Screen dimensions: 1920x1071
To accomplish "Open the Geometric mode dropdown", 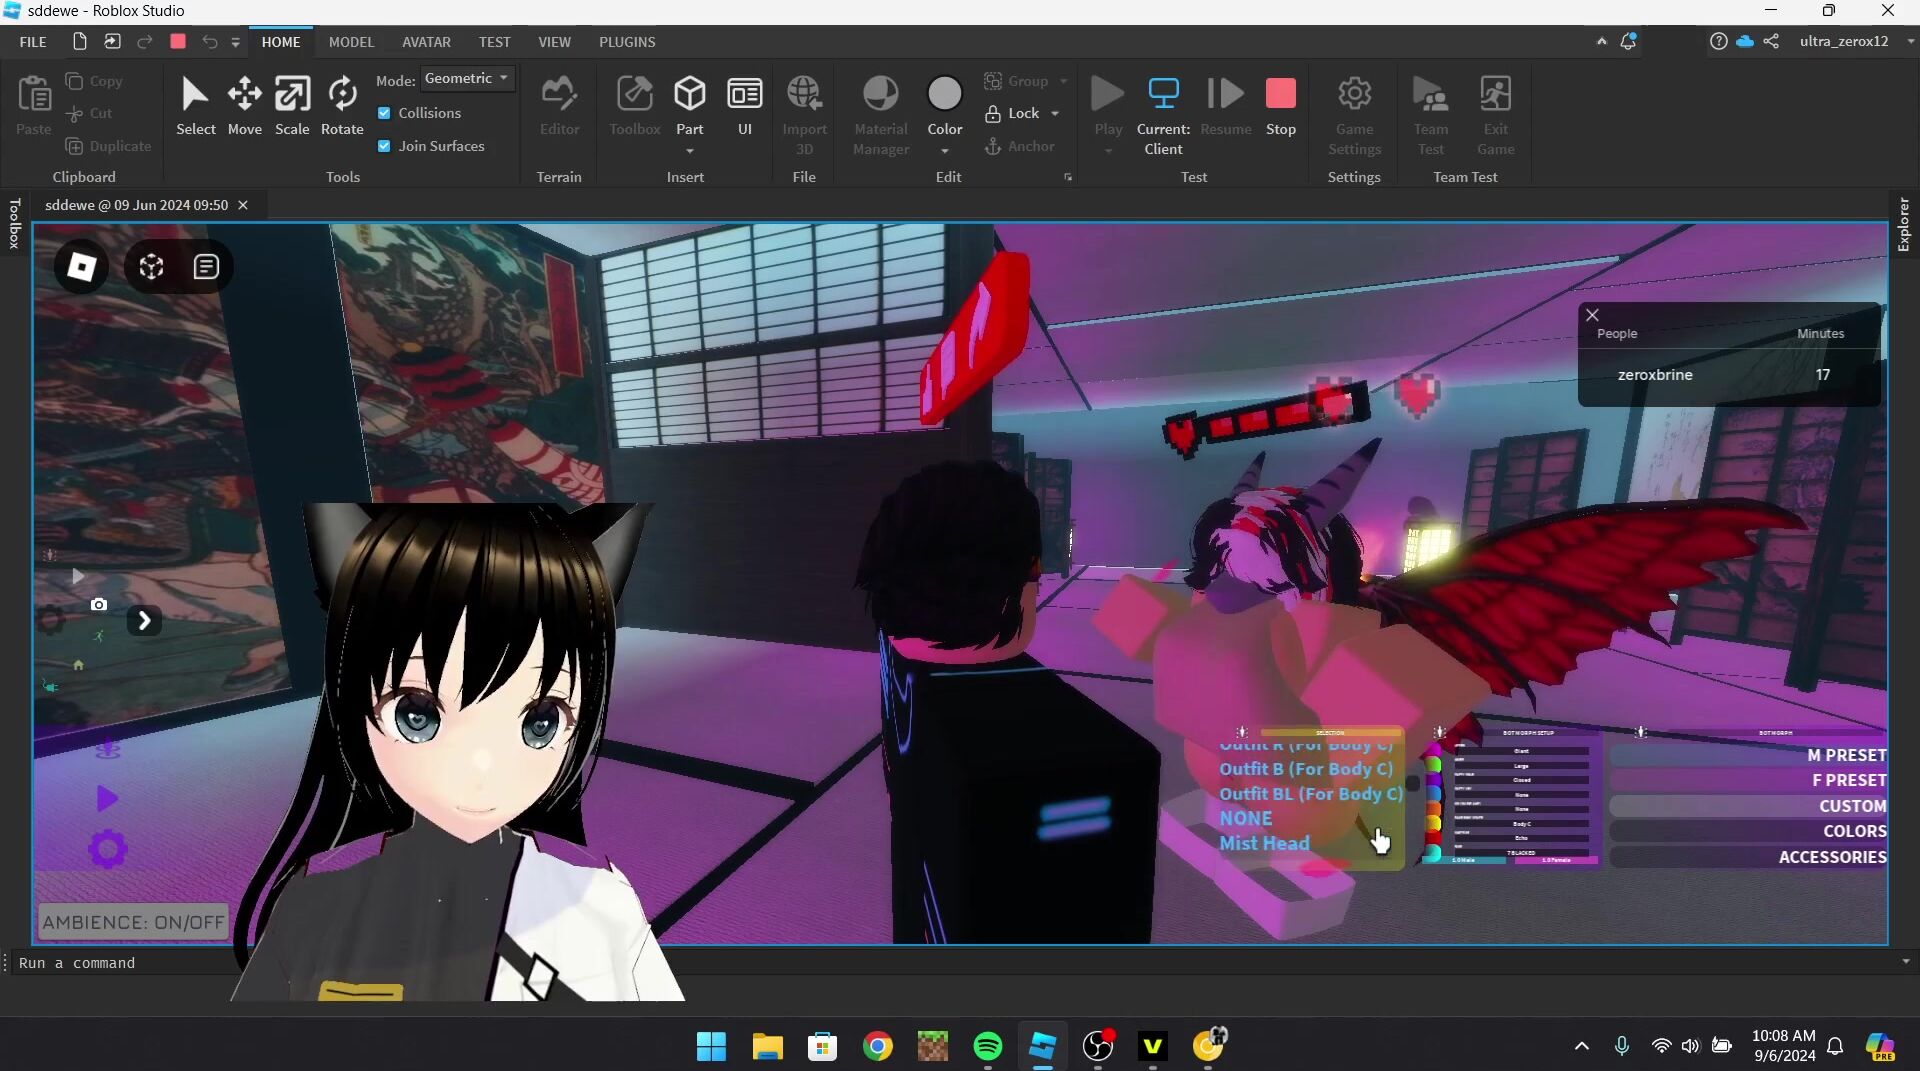I will click(x=466, y=78).
